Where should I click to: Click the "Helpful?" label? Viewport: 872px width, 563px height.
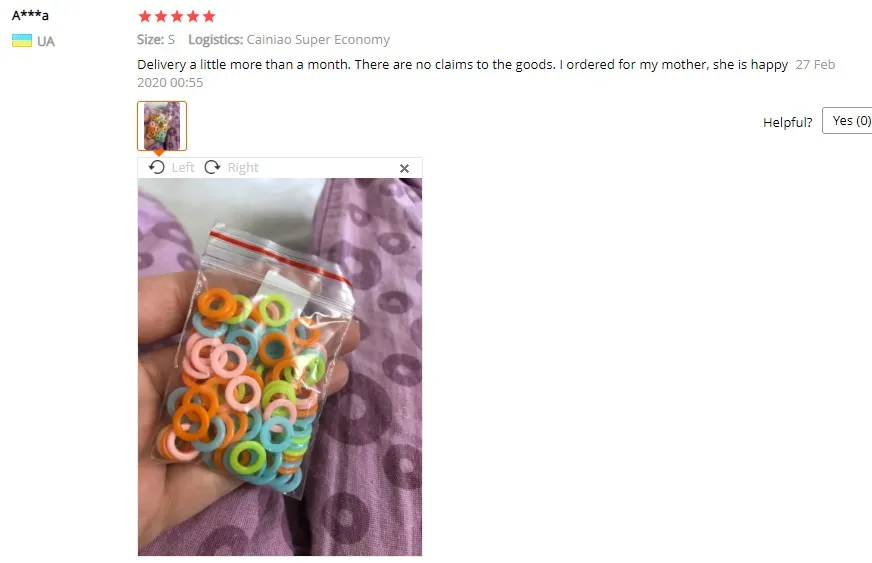[787, 122]
